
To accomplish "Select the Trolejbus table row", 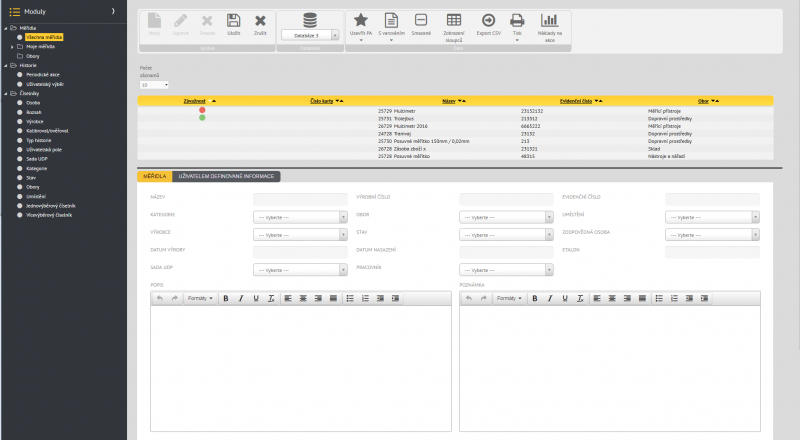I will point(455,118).
